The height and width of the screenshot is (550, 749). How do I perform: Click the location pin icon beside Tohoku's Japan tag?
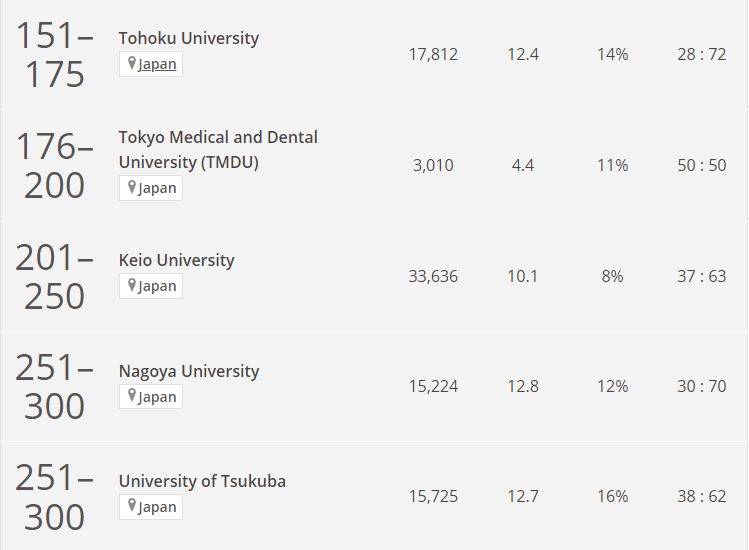tap(131, 64)
